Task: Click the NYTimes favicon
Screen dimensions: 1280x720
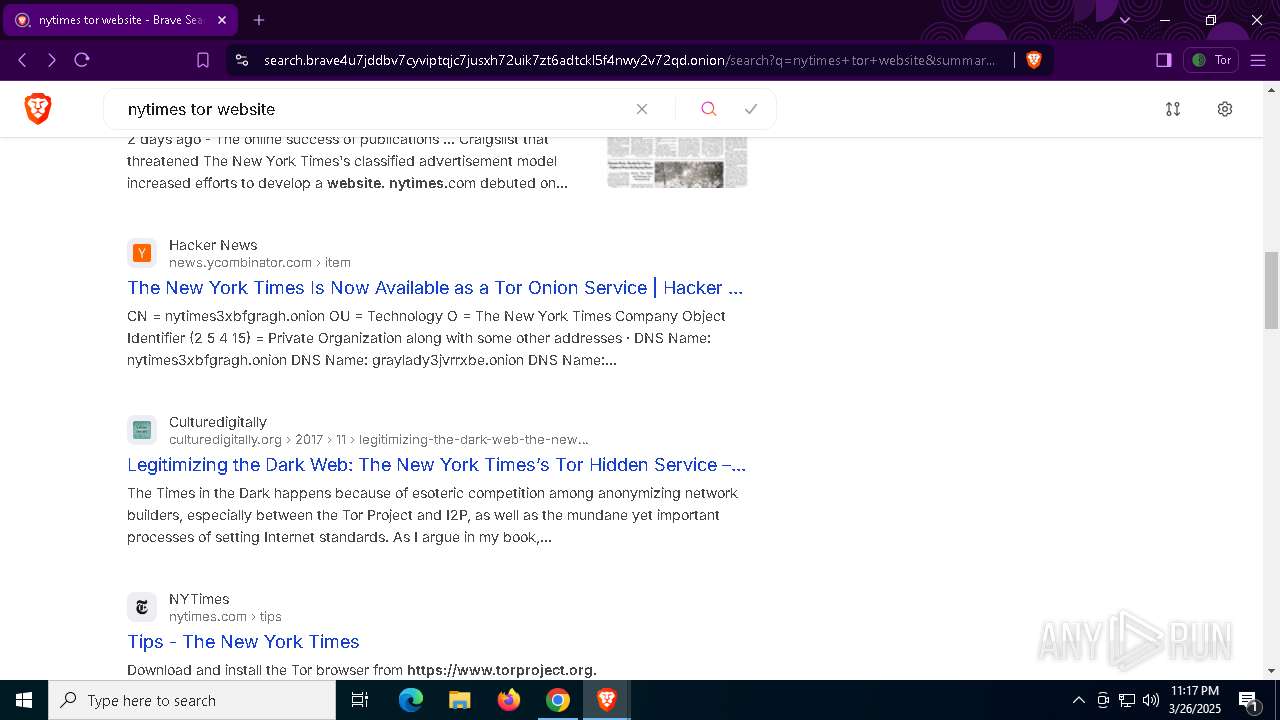Action: (142, 607)
